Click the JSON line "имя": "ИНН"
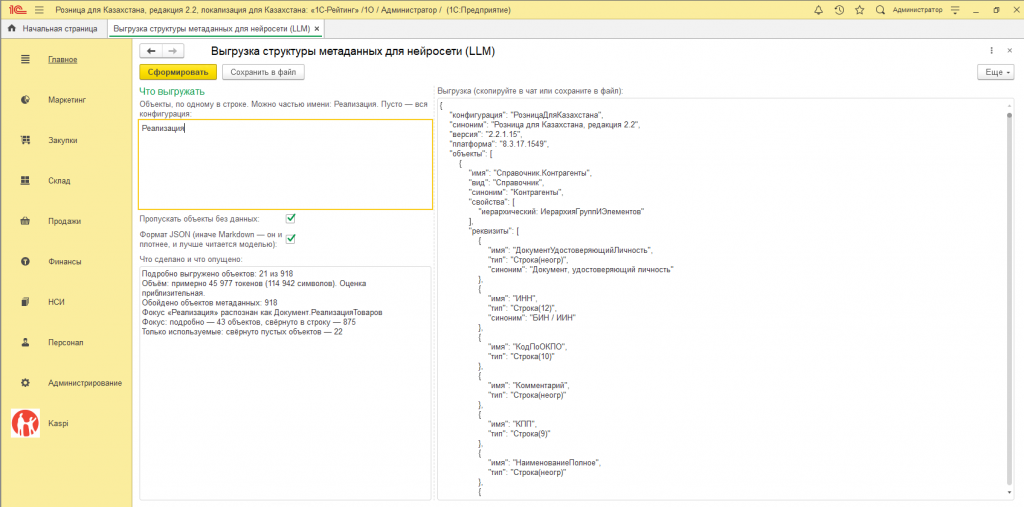1024x507 pixels. click(x=513, y=298)
